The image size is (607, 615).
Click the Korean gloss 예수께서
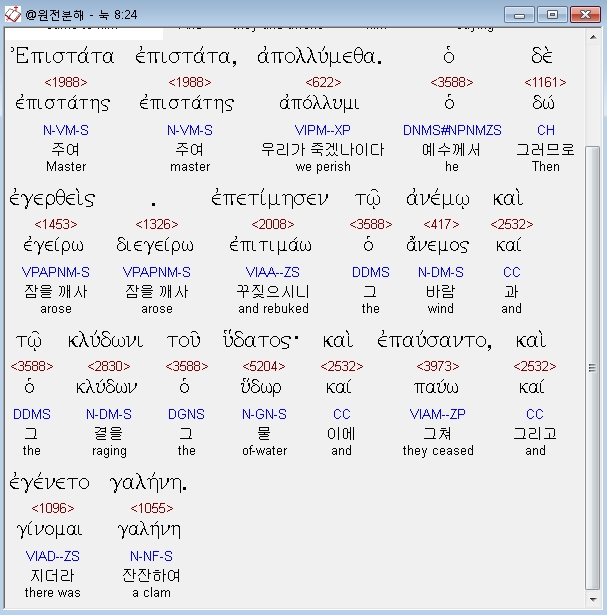[x=451, y=150]
